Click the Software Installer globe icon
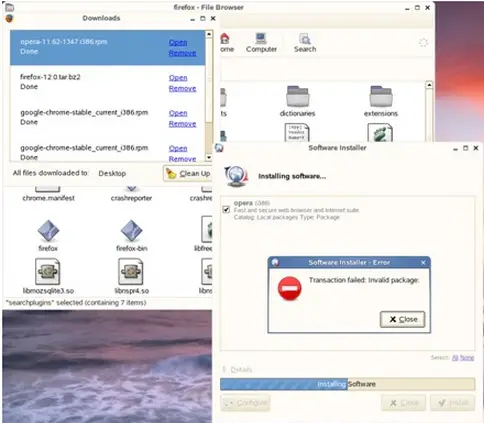Screen dimensions: 484x423 [x=236, y=176]
